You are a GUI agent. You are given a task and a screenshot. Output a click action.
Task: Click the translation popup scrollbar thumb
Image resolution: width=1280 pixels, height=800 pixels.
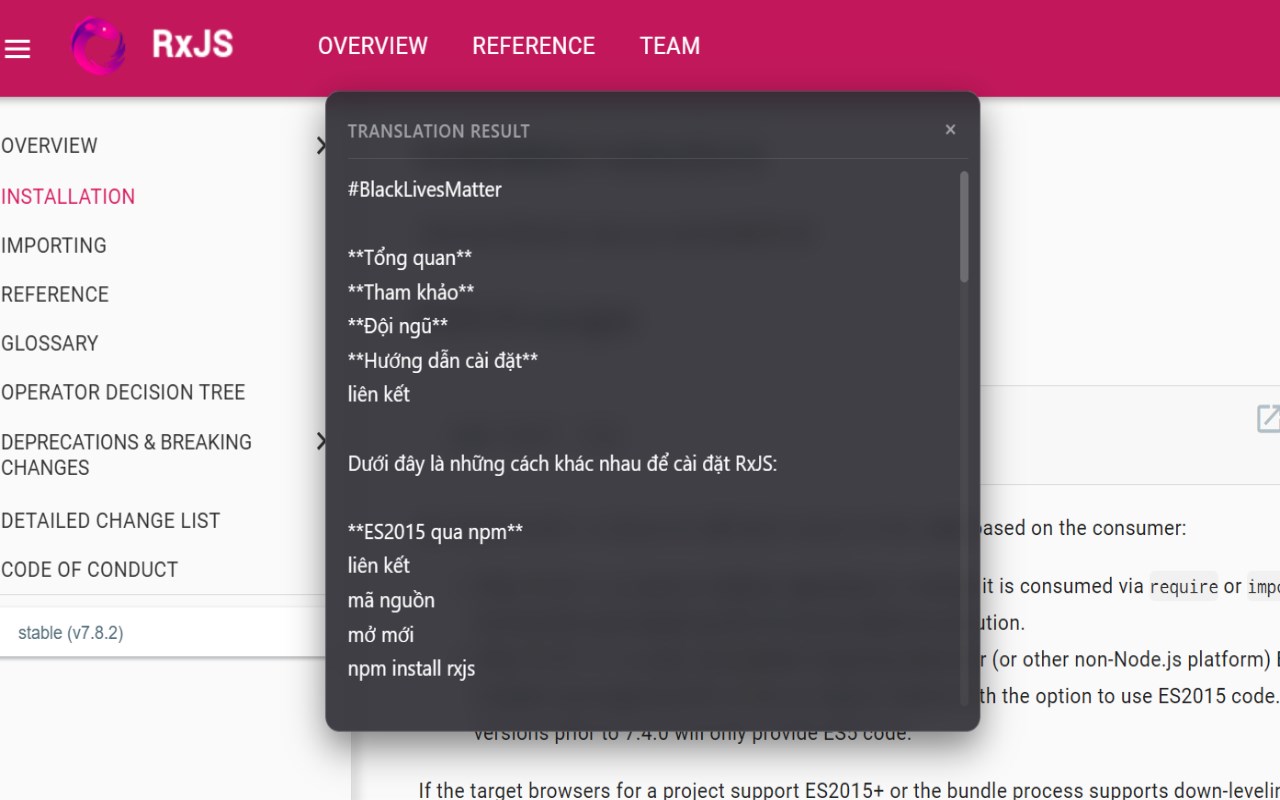coord(964,227)
